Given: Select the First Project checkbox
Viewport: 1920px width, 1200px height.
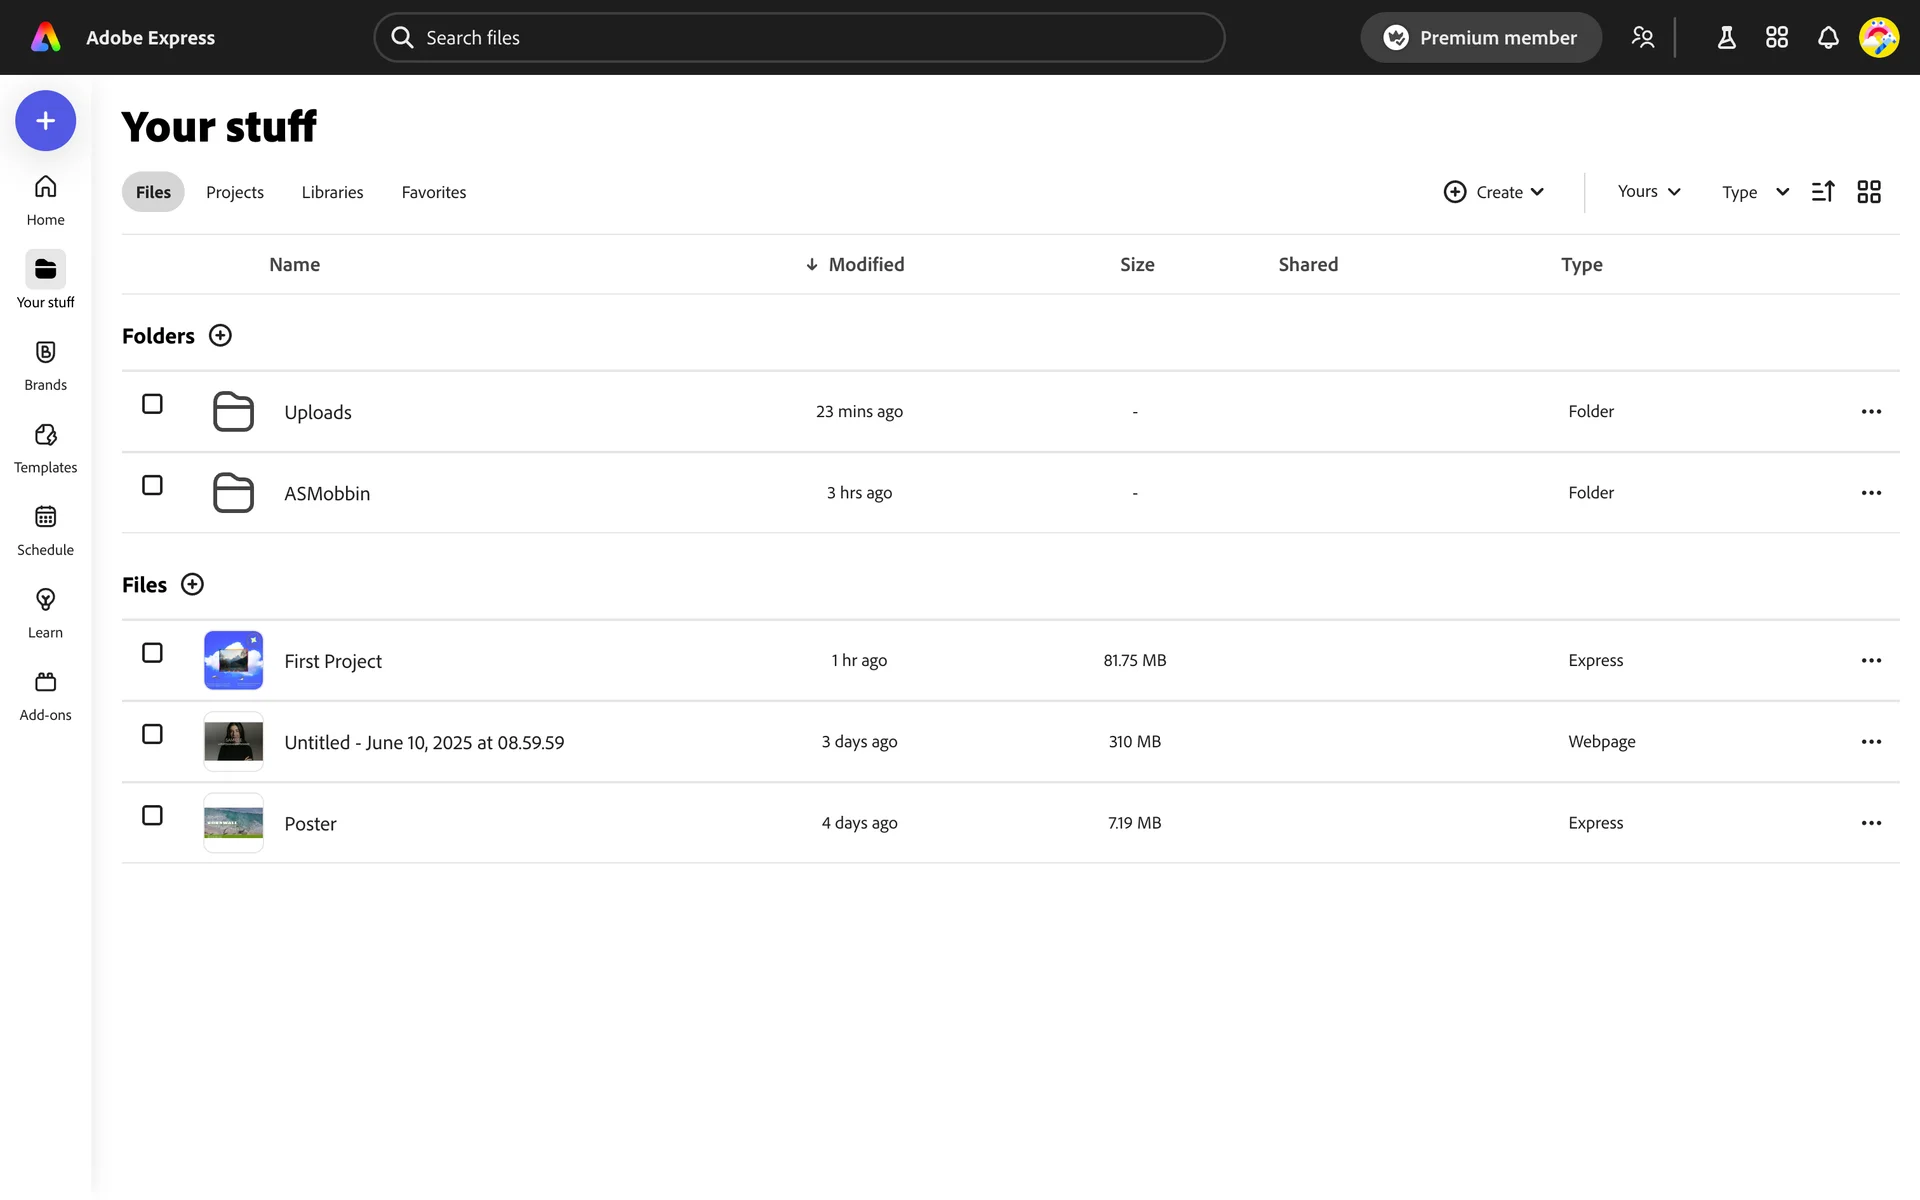Looking at the screenshot, I should point(152,653).
